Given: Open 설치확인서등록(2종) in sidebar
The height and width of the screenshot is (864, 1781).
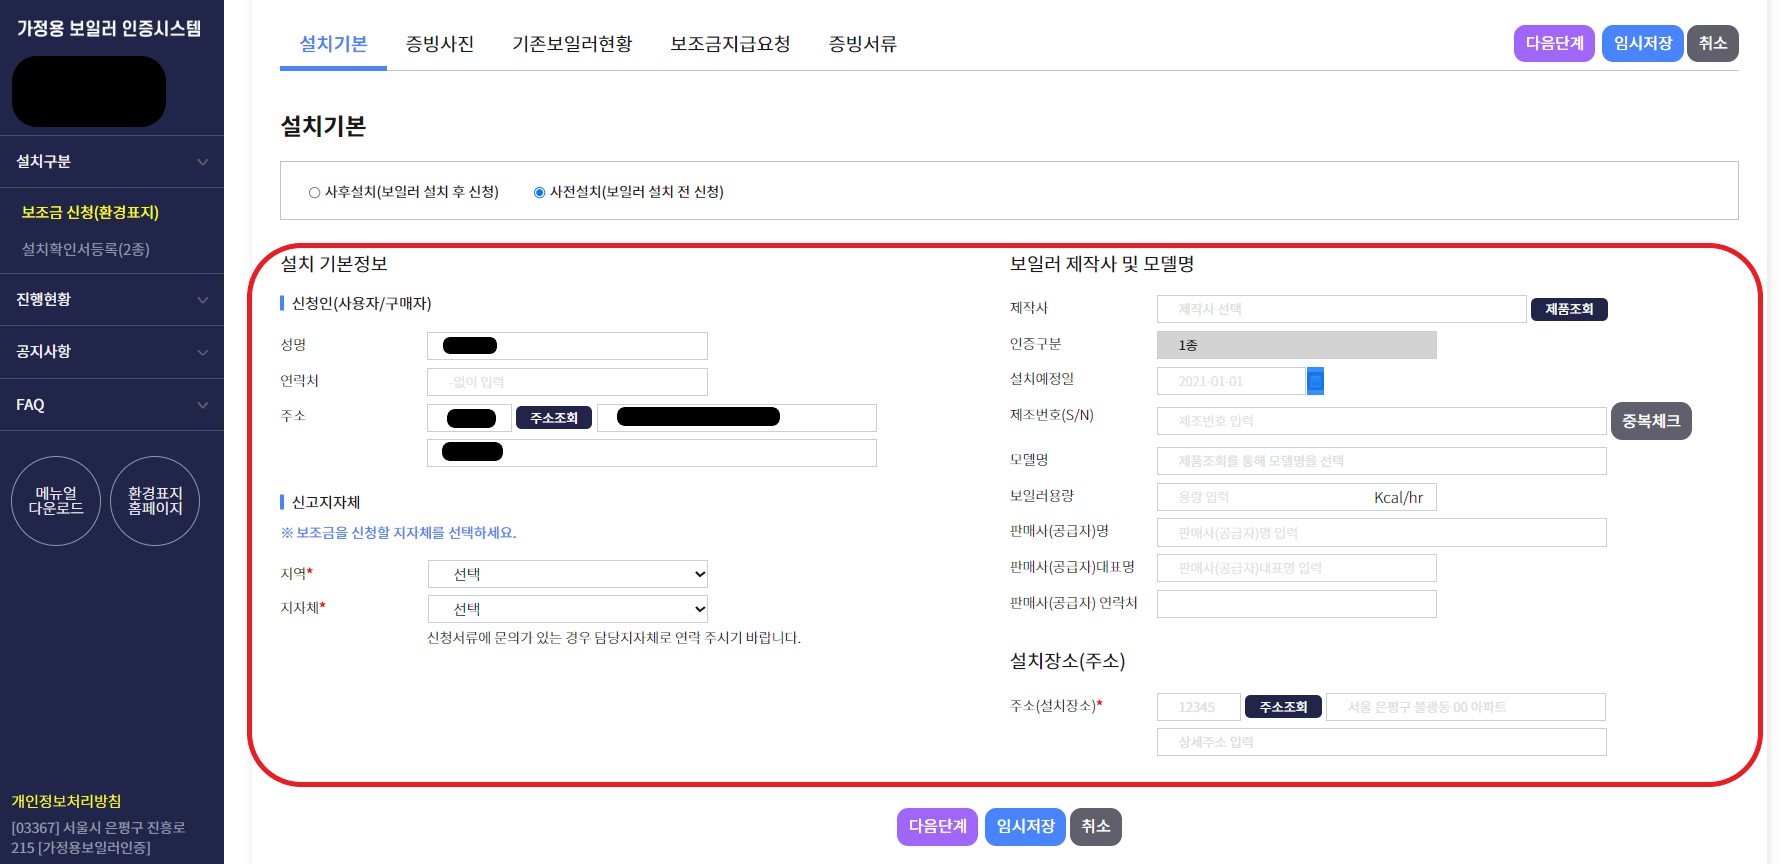Looking at the screenshot, I should [86, 249].
